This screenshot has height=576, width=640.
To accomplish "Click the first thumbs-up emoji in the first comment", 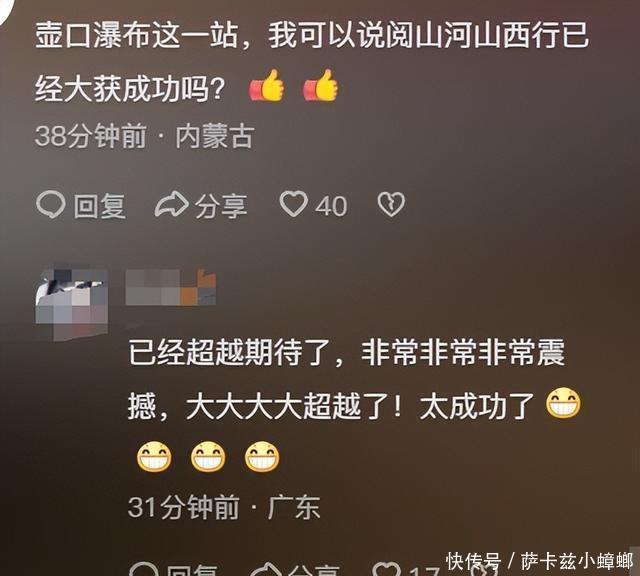I will (x=267, y=85).
